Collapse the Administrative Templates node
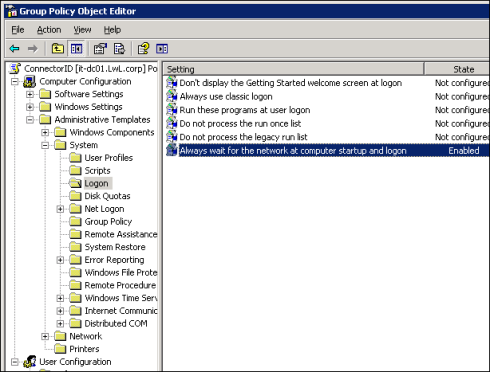The width and height of the screenshot is (490, 372). point(30,120)
